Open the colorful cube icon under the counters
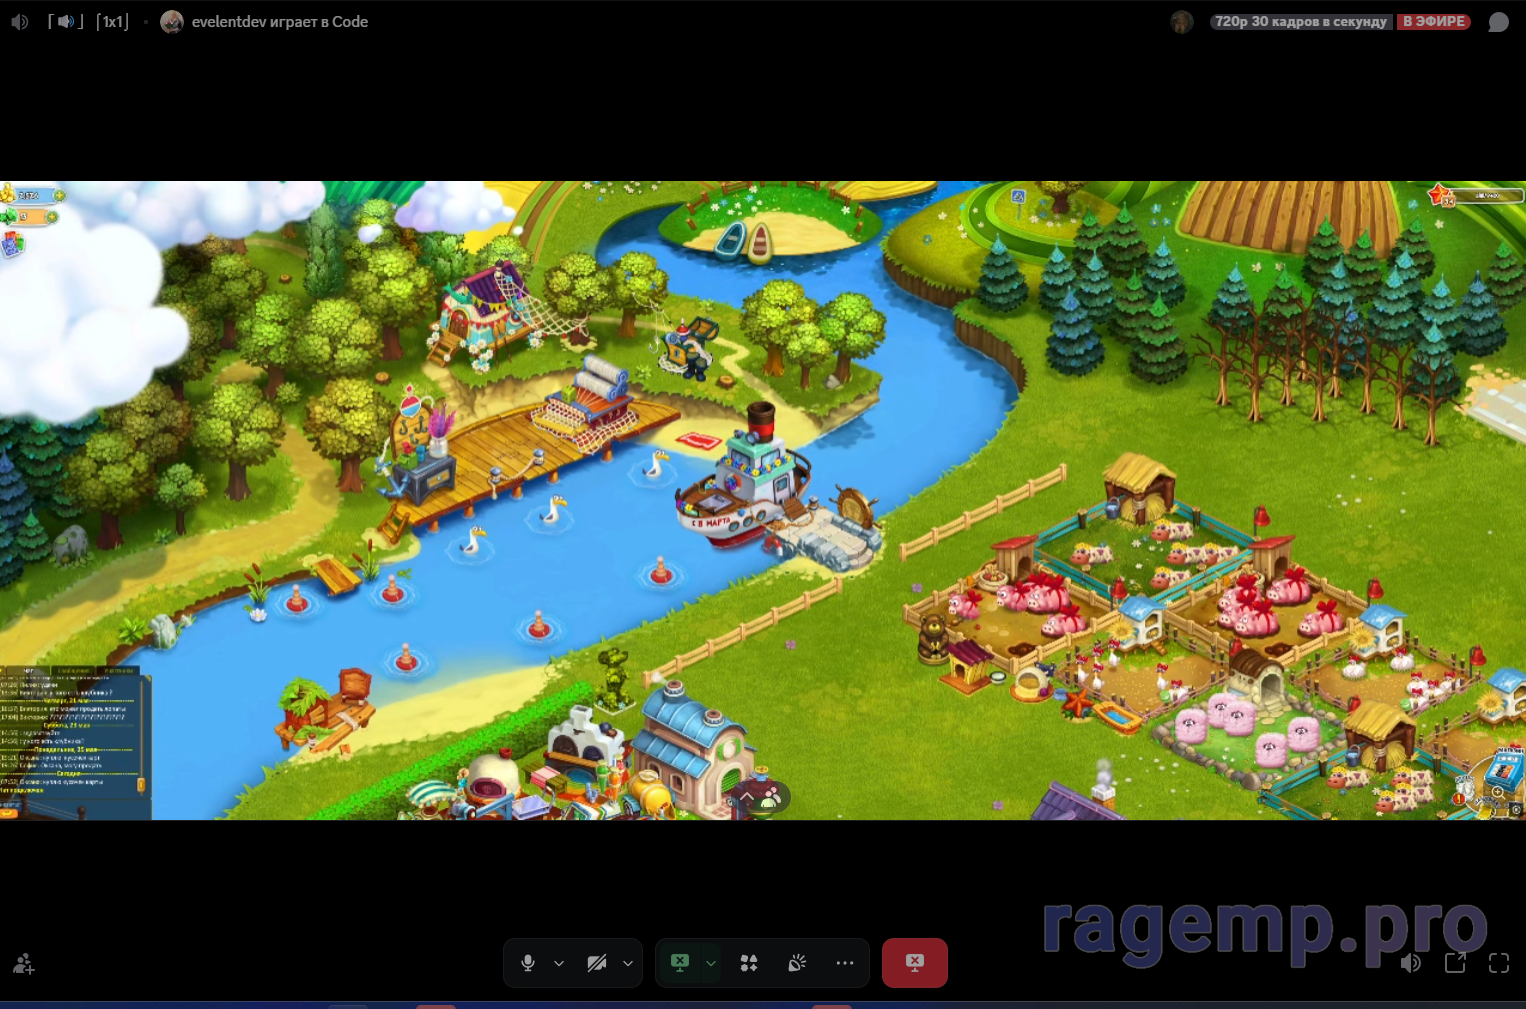This screenshot has height=1009, width=1526. click(13, 244)
